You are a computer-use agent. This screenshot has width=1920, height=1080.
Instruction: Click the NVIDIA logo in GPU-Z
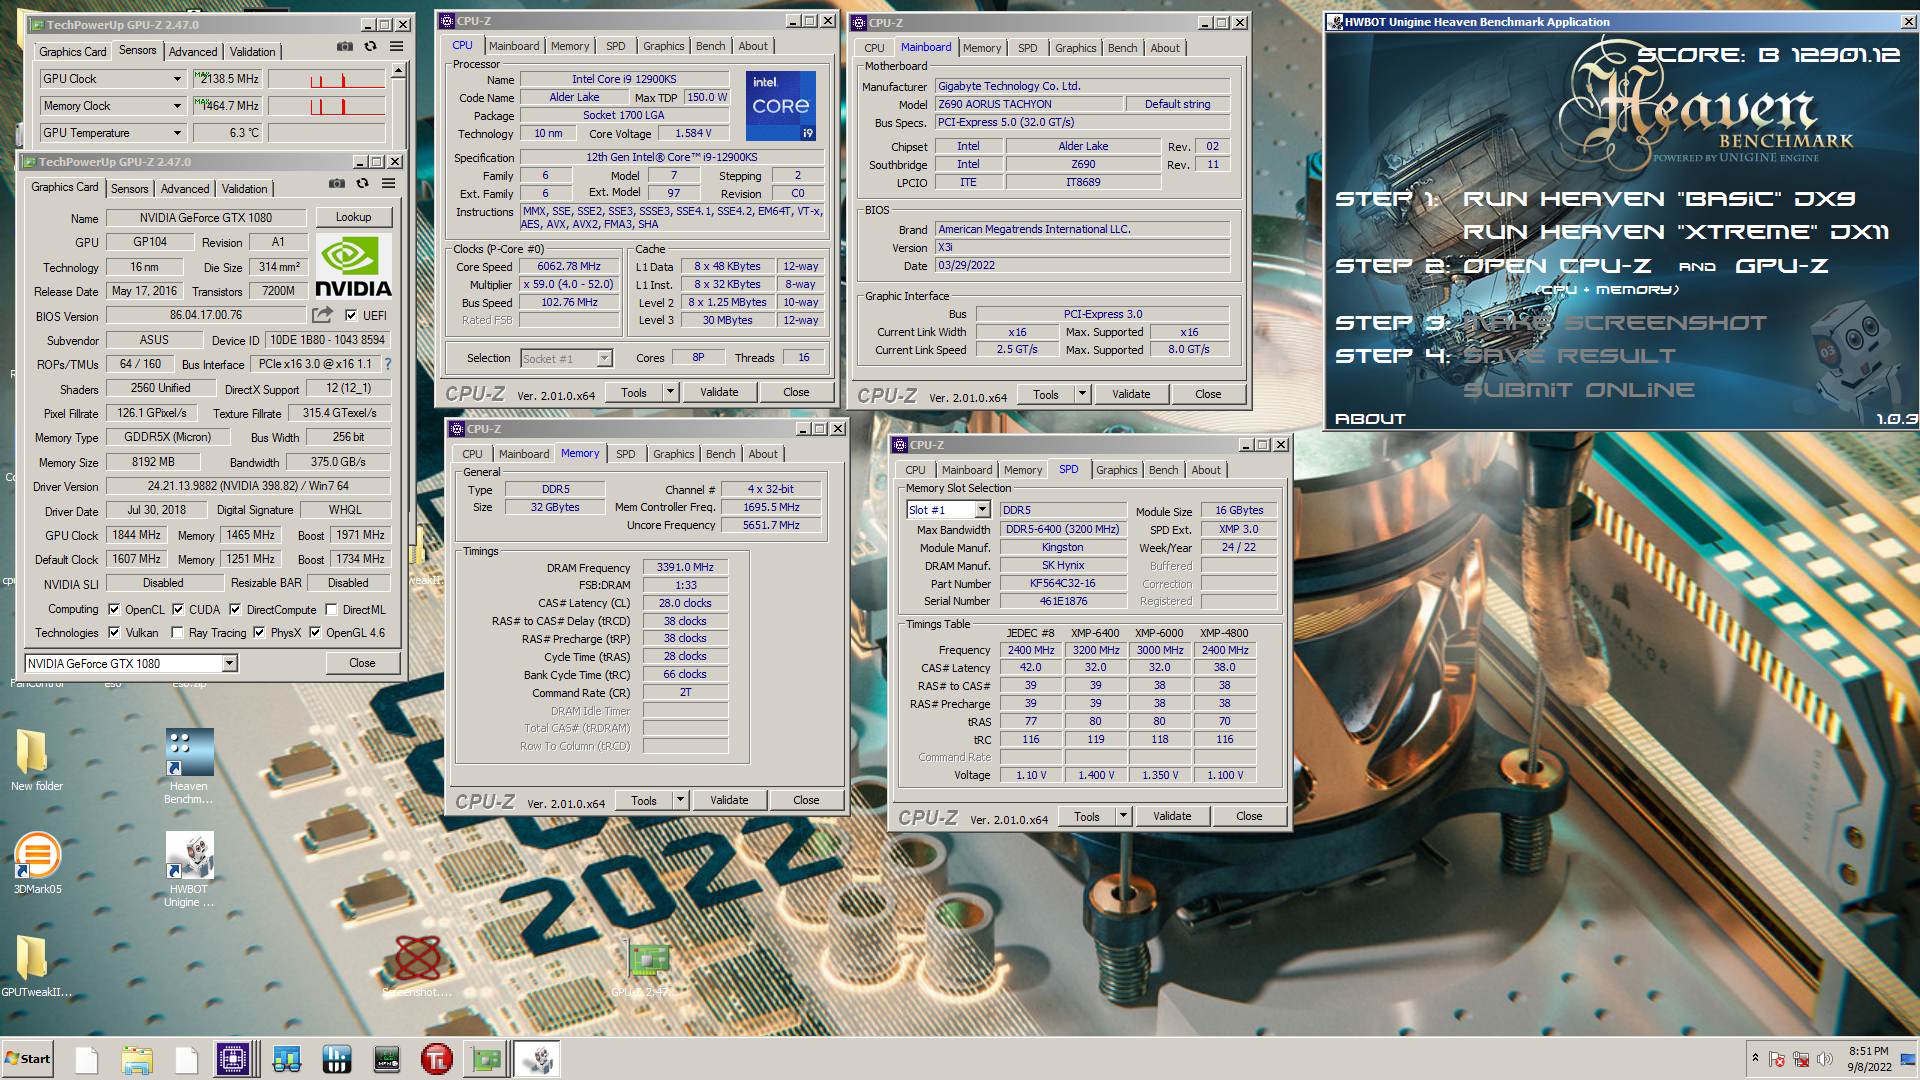pos(353,267)
